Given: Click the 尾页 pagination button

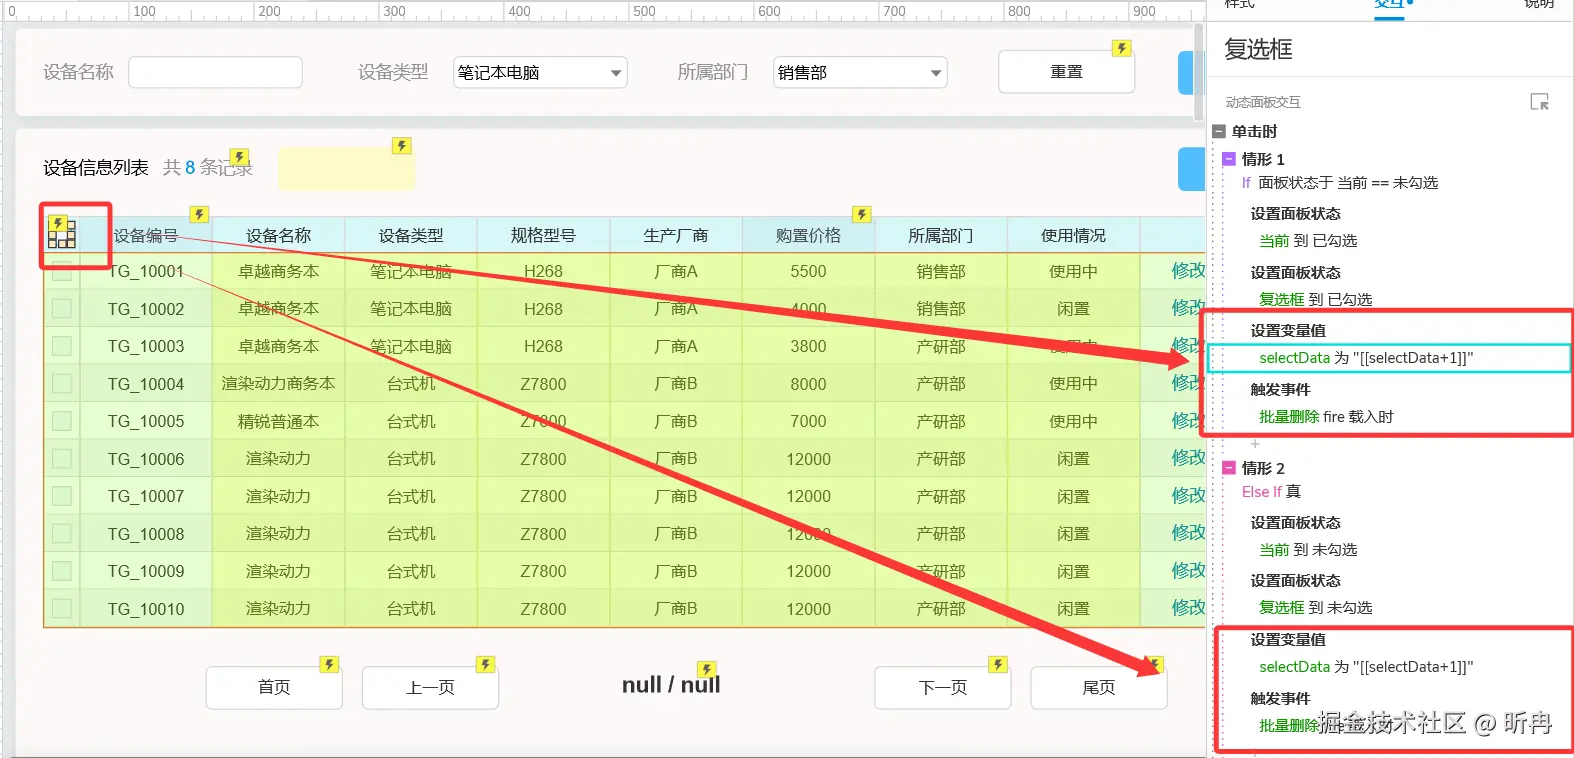Looking at the screenshot, I should pos(1099,688).
